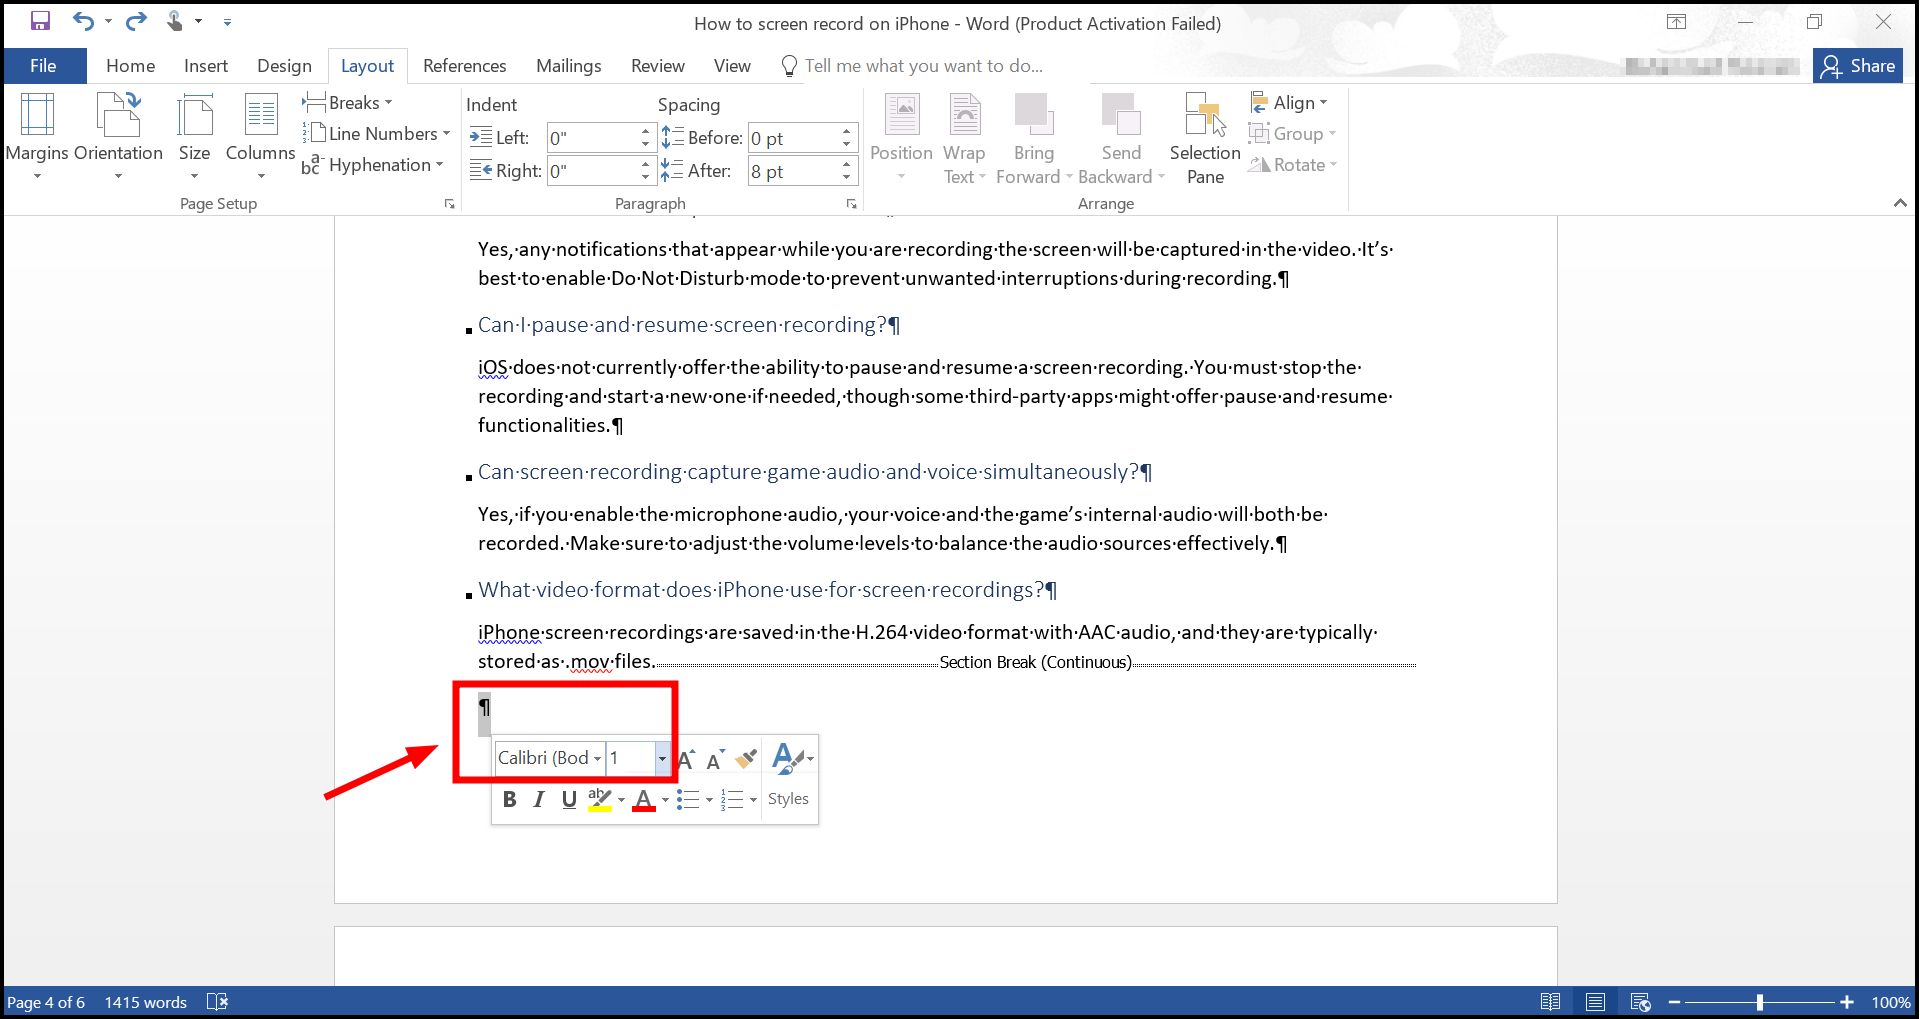Increase Spacing After with up arrow
Viewport: 1920px width, 1019px height.
pos(847,164)
